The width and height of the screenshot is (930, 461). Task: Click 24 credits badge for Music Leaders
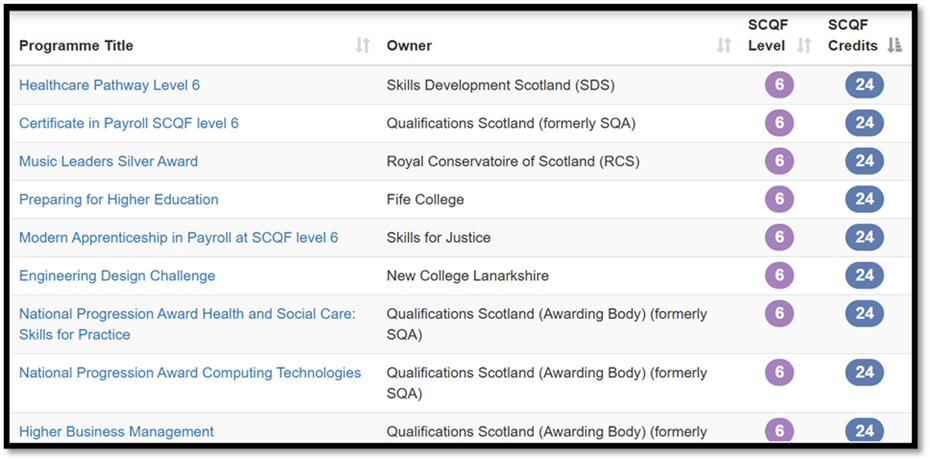pos(865,161)
